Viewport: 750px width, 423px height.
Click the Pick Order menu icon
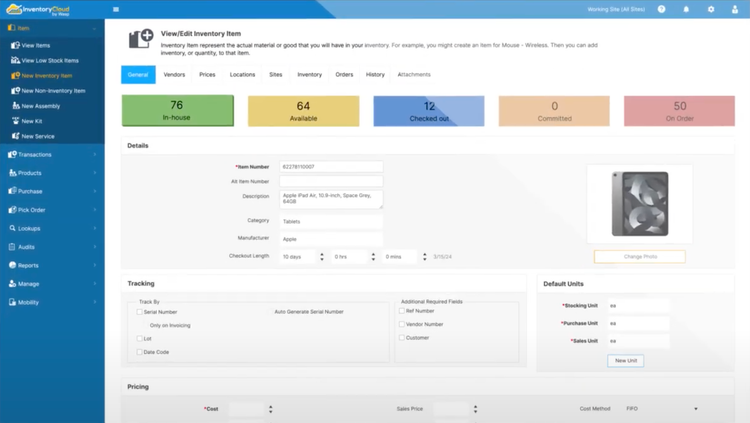(x=12, y=210)
